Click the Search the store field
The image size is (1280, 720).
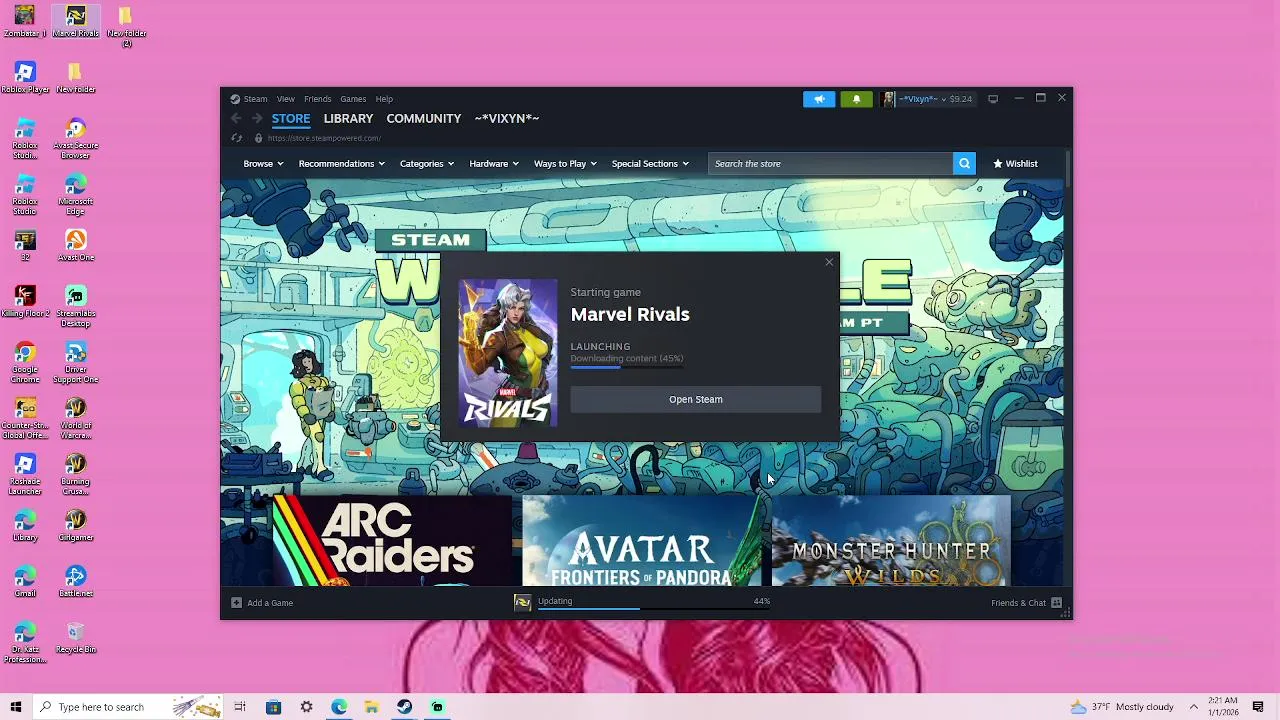[x=830, y=163]
